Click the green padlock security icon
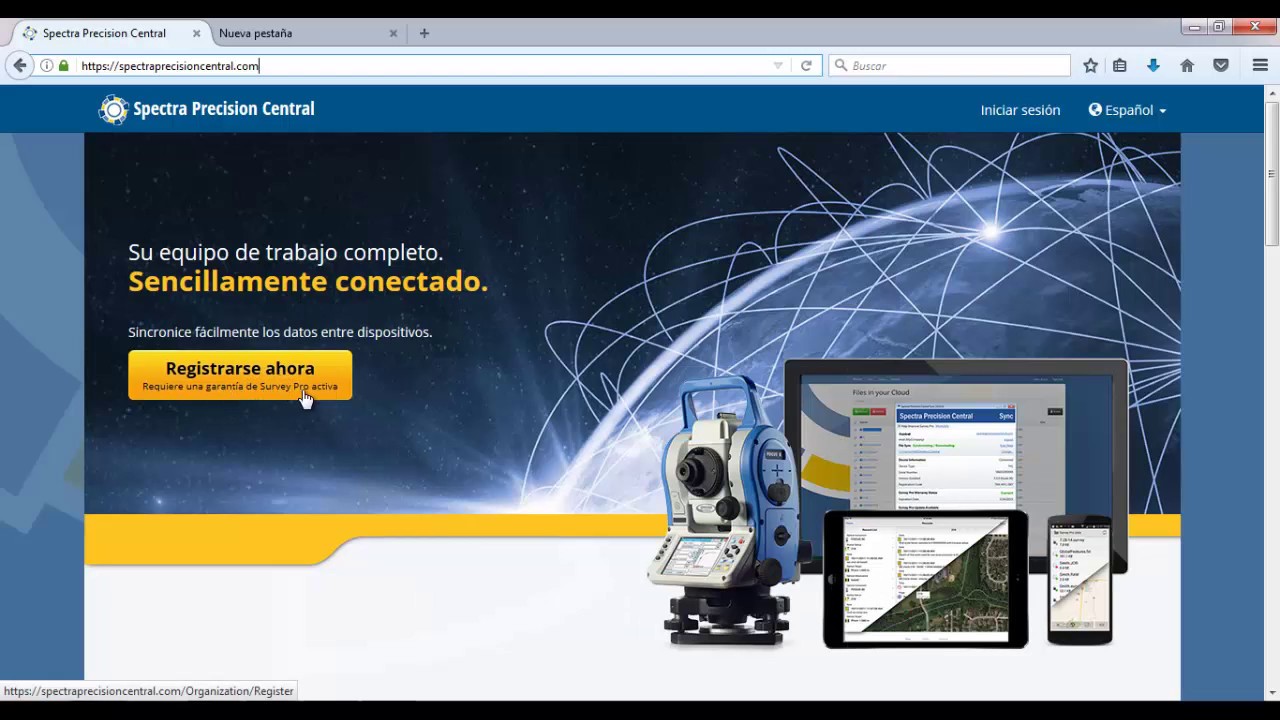Image resolution: width=1280 pixels, height=720 pixels. [x=64, y=65]
